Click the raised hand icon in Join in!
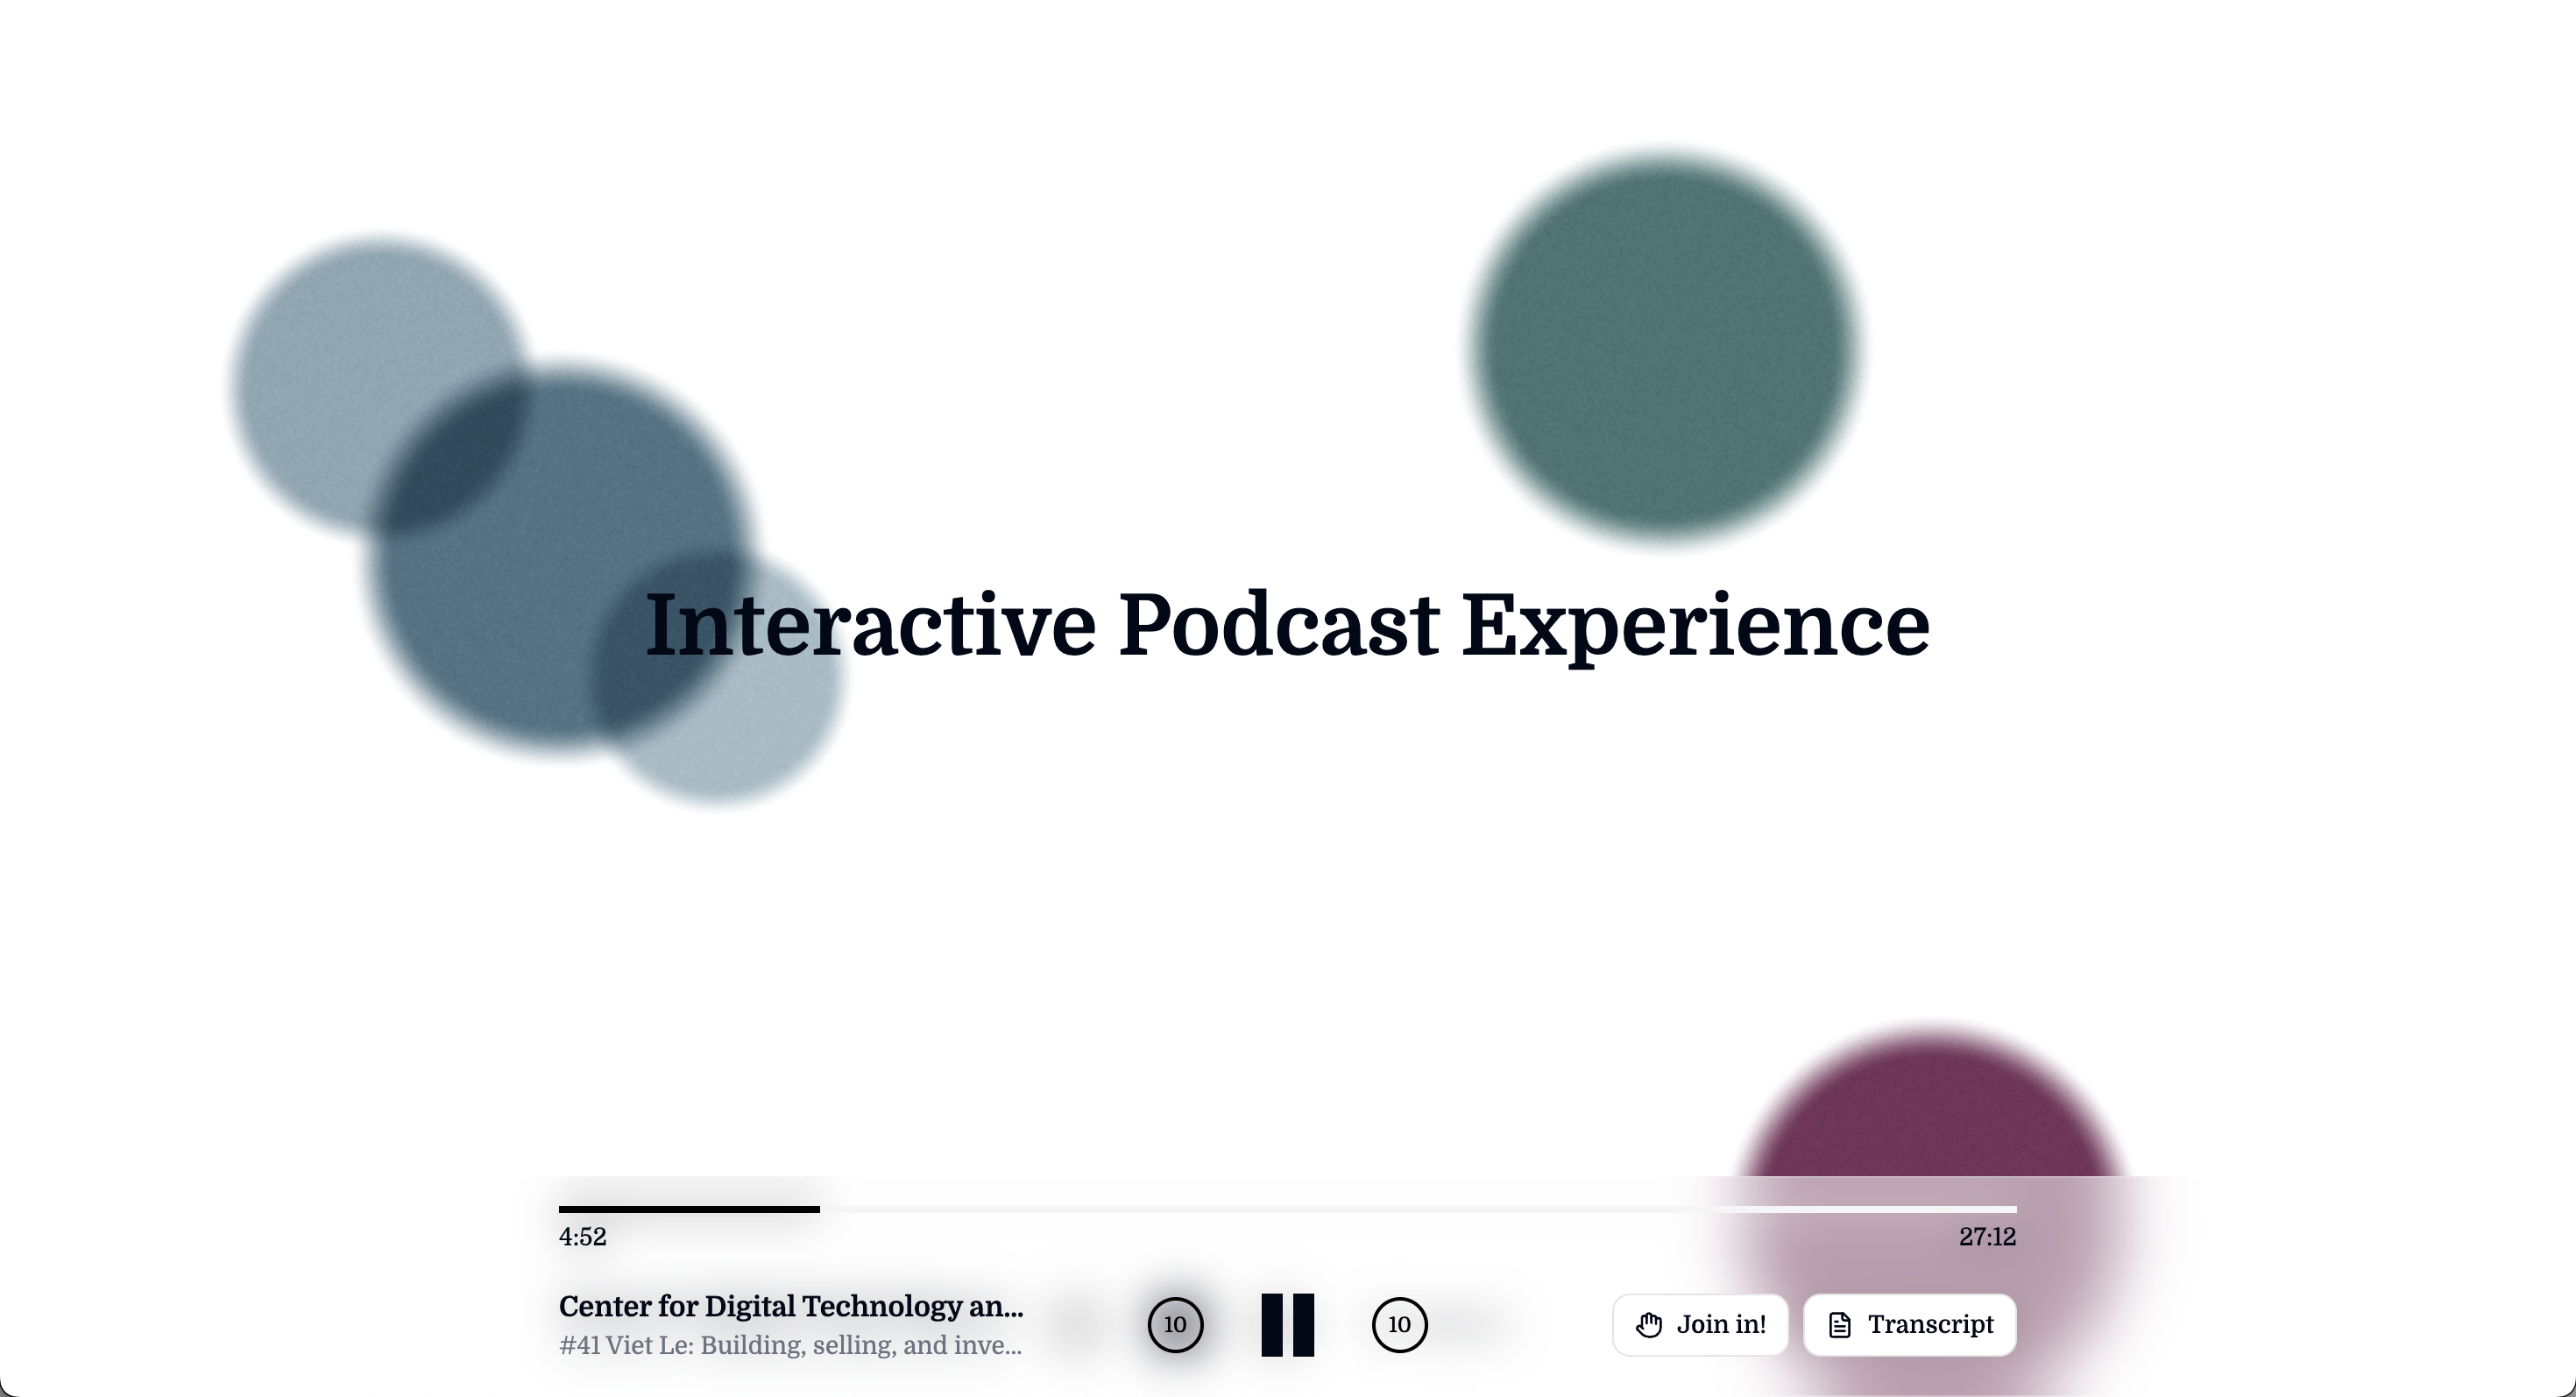Screen dimensions: 2576x1397 [1648, 1325]
